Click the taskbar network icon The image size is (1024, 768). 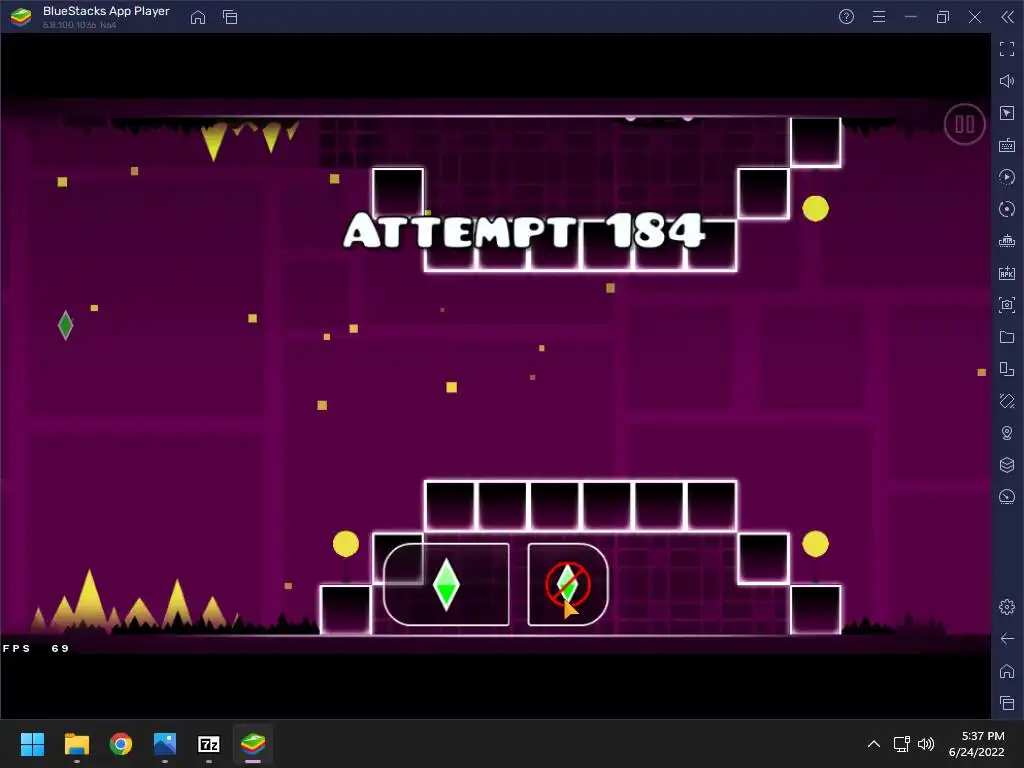point(902,744)
